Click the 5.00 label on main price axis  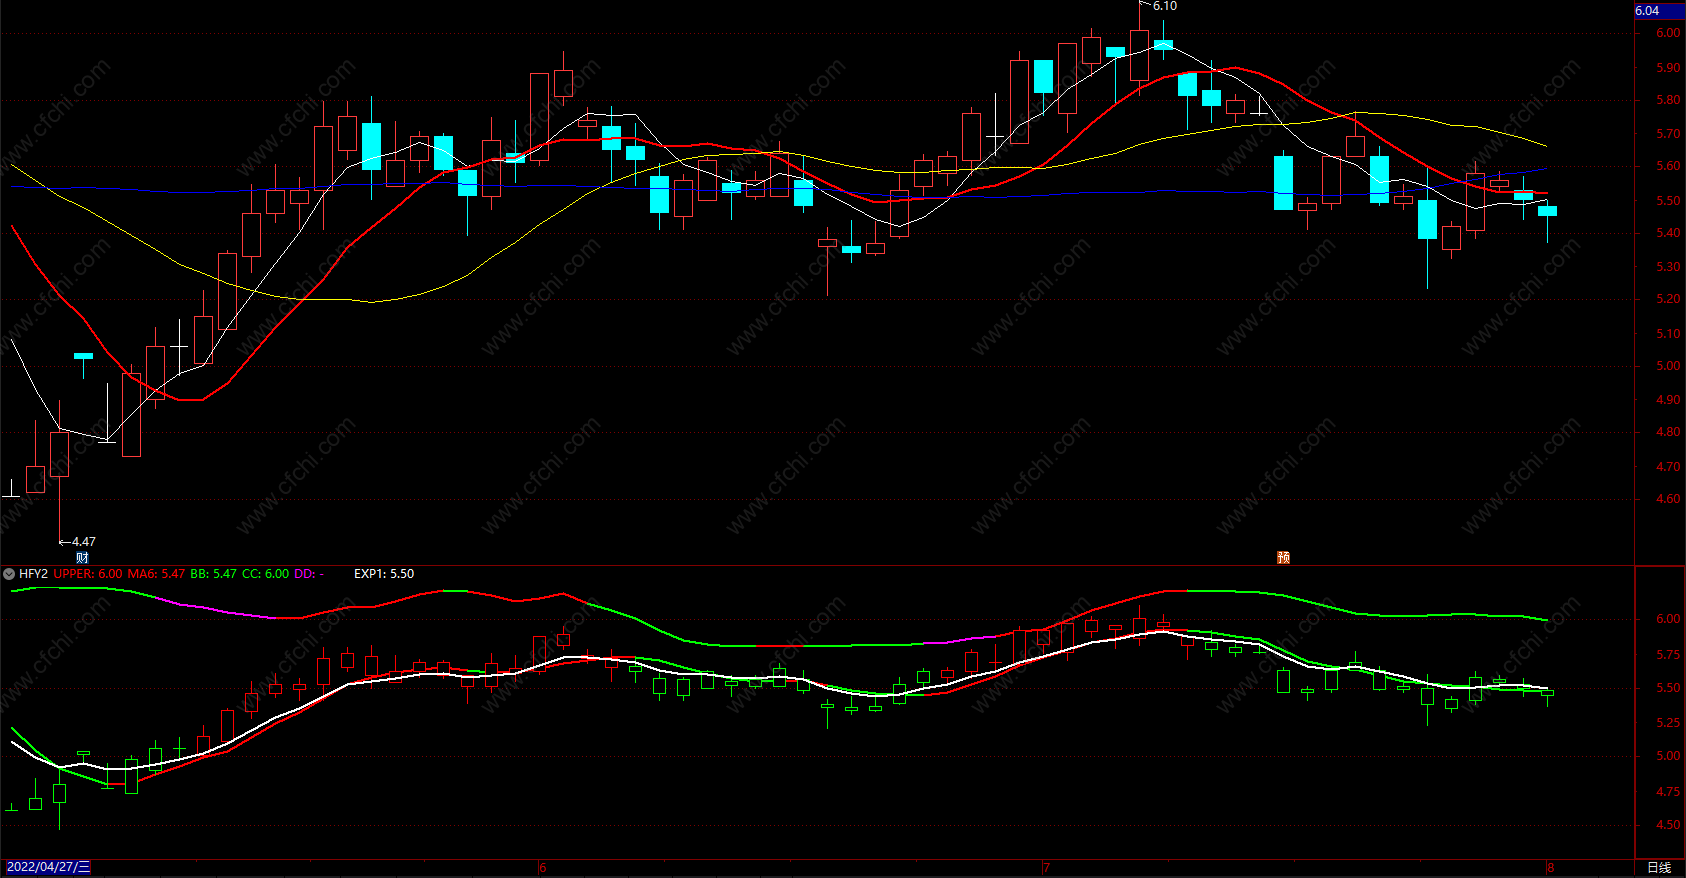tap(1668, 366)
